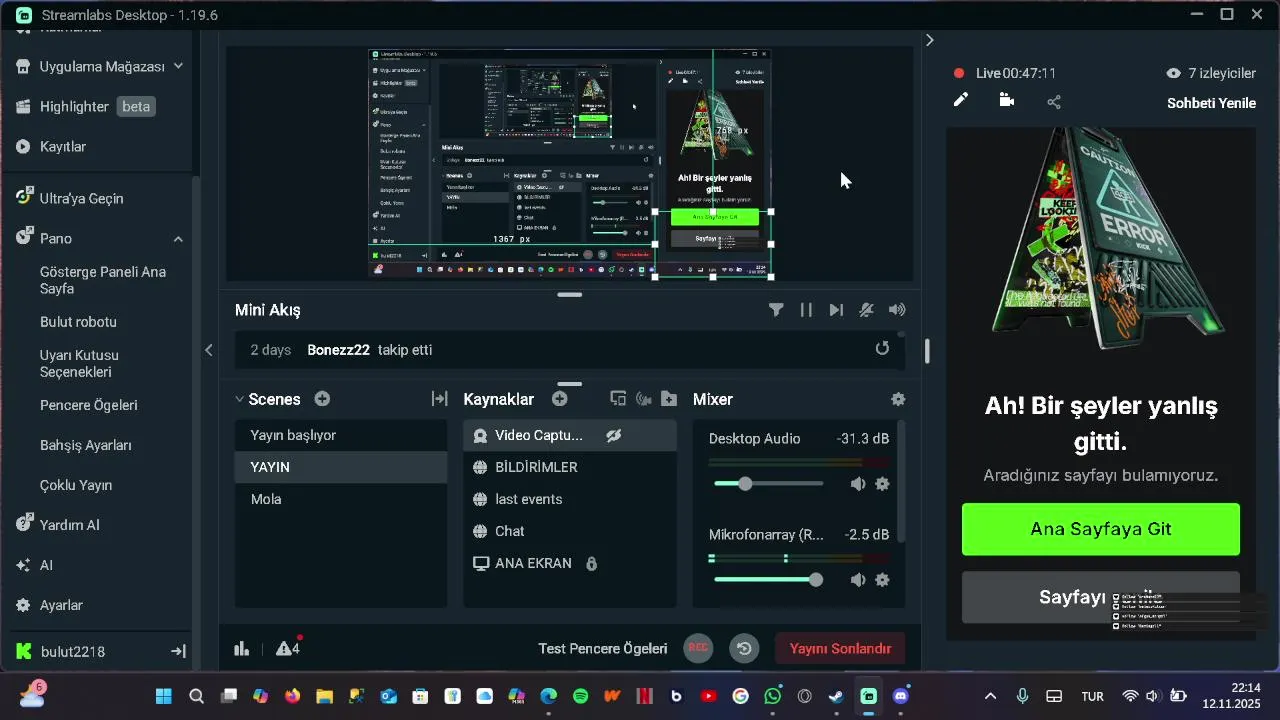Open scene transitions icon
This screenshot has width=1280, height=720.
click(x=439, y=398)
